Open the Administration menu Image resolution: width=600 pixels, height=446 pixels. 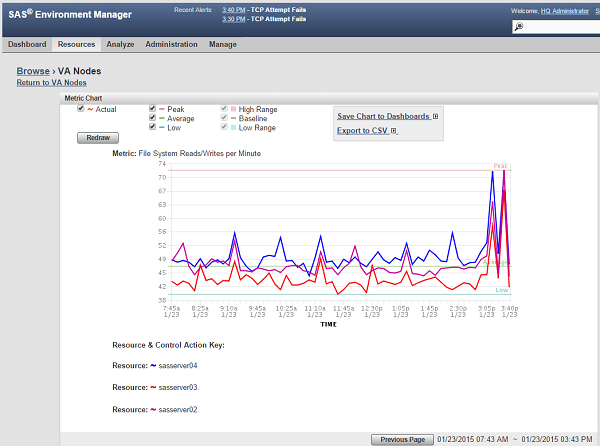tap(171, 44)
